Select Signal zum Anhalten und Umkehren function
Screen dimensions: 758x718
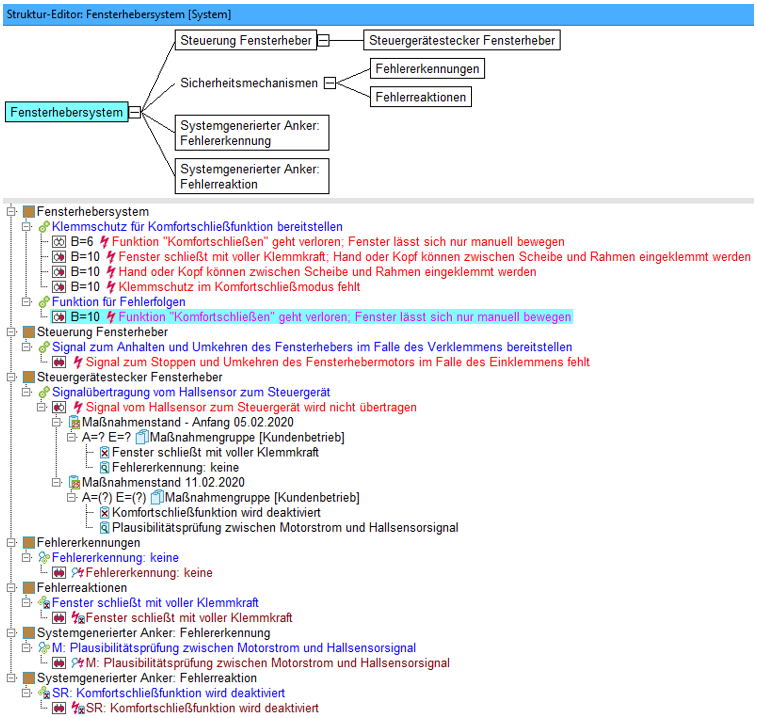tap(312, 347)
